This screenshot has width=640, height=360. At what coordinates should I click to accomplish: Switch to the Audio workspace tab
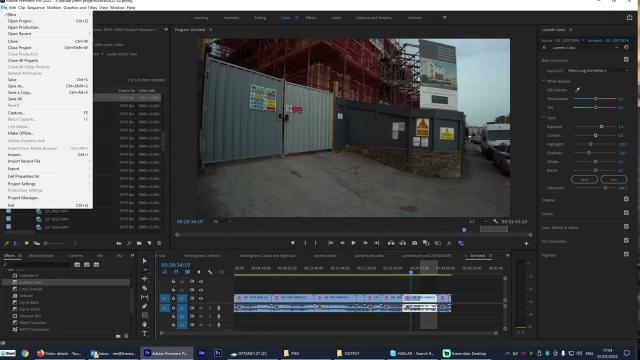click(x=336, y=18)
